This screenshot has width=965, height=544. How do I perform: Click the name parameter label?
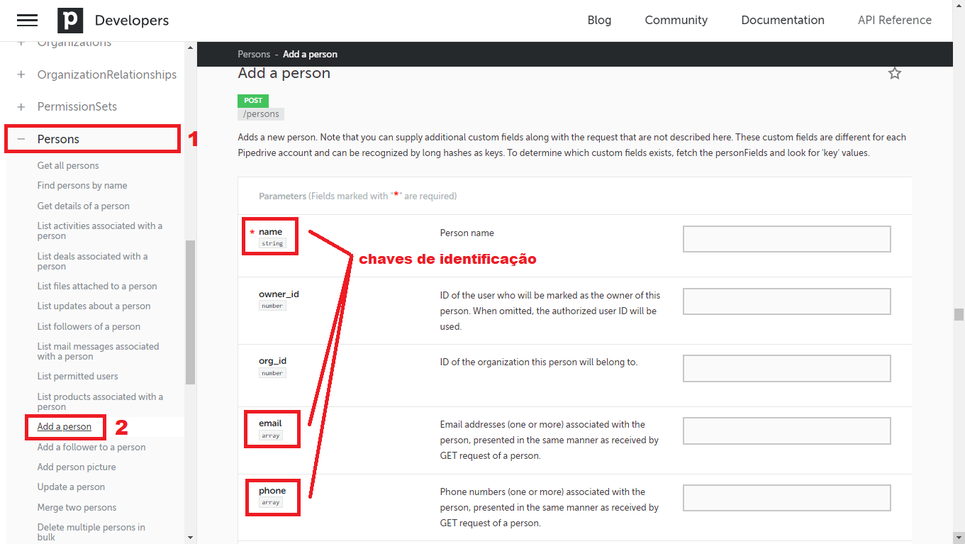tap(270, 232)
